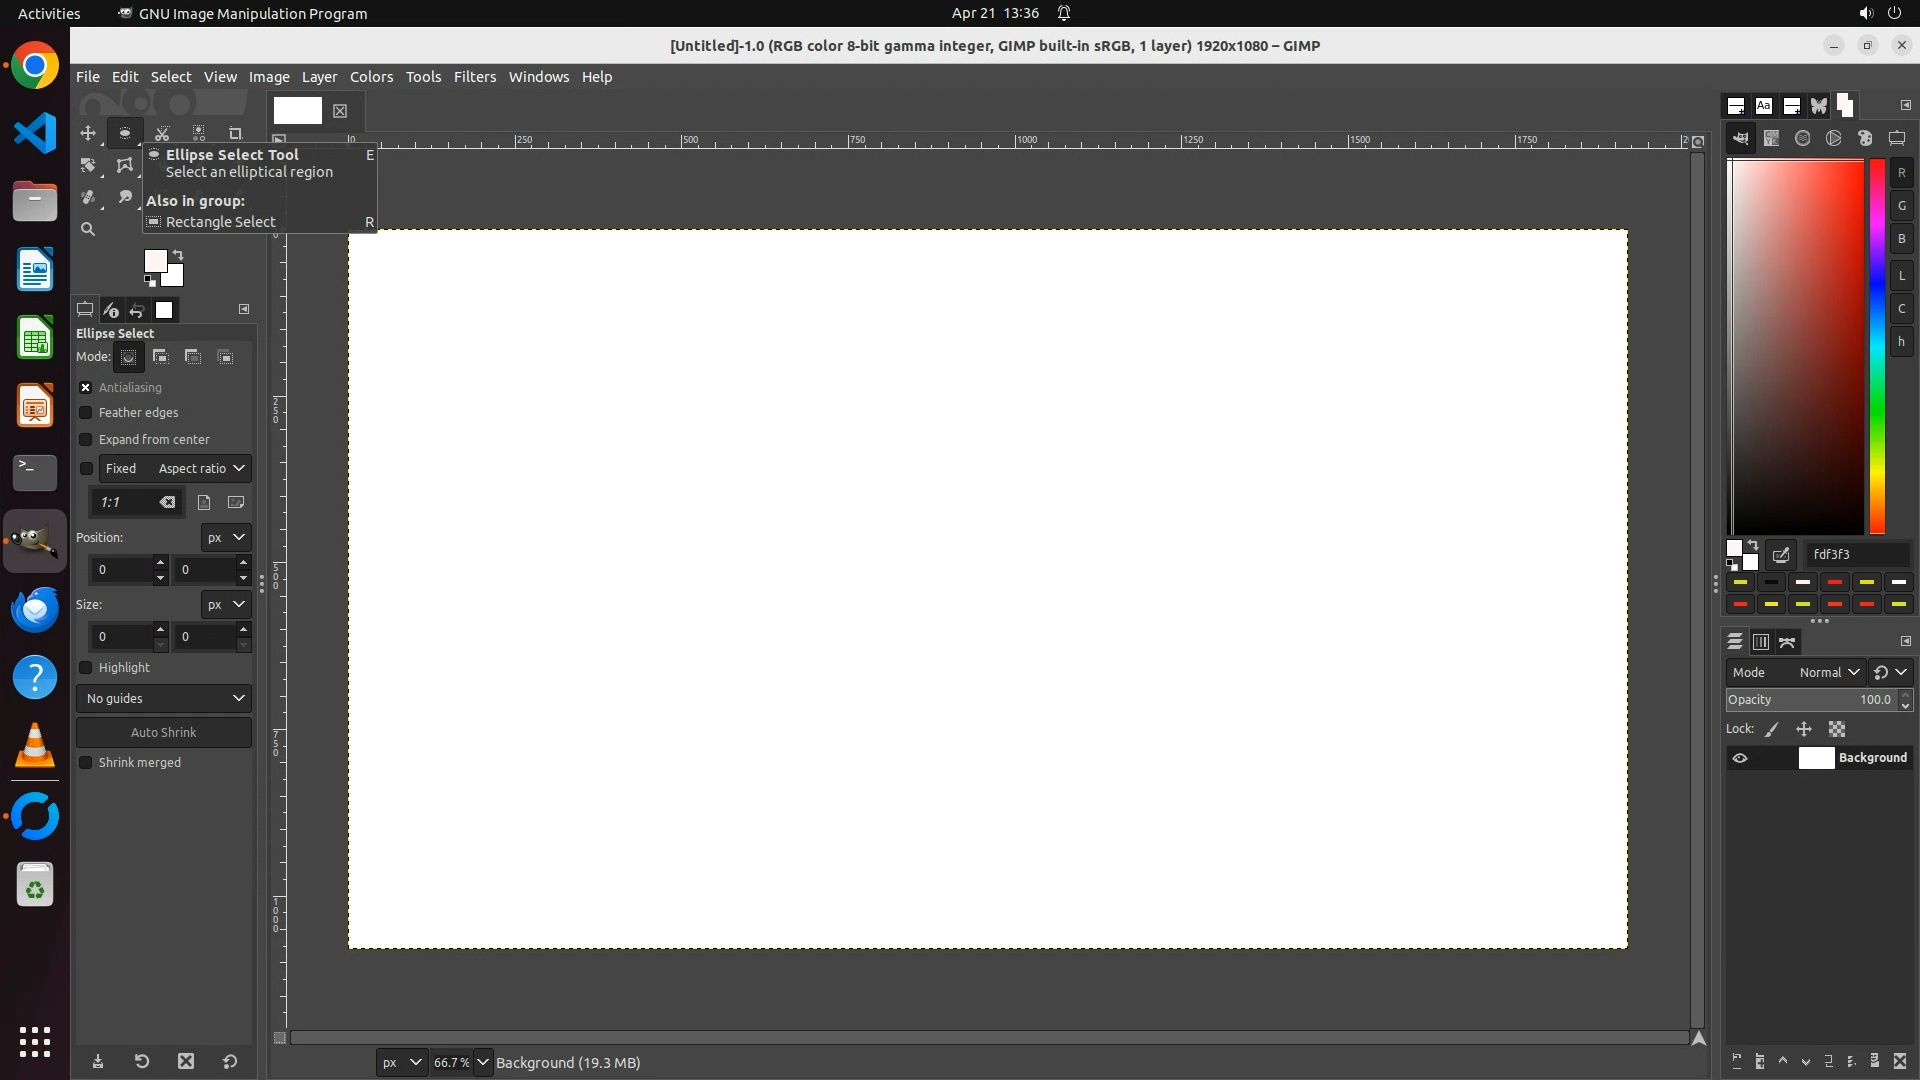Open the No guides dropdown
The width and height of the screenshot is (1920, 1080).
click(x=164, y=698)
